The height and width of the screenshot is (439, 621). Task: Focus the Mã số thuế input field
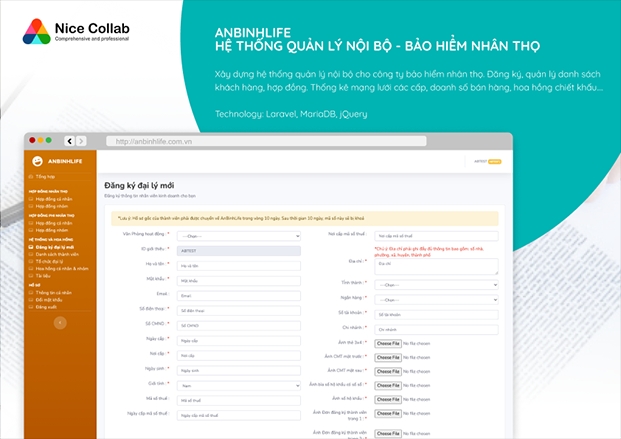(238, 401)
